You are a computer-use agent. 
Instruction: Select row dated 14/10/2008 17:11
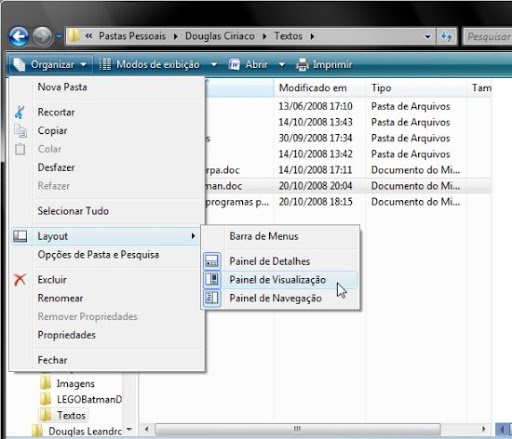click(x=315, y=170)
